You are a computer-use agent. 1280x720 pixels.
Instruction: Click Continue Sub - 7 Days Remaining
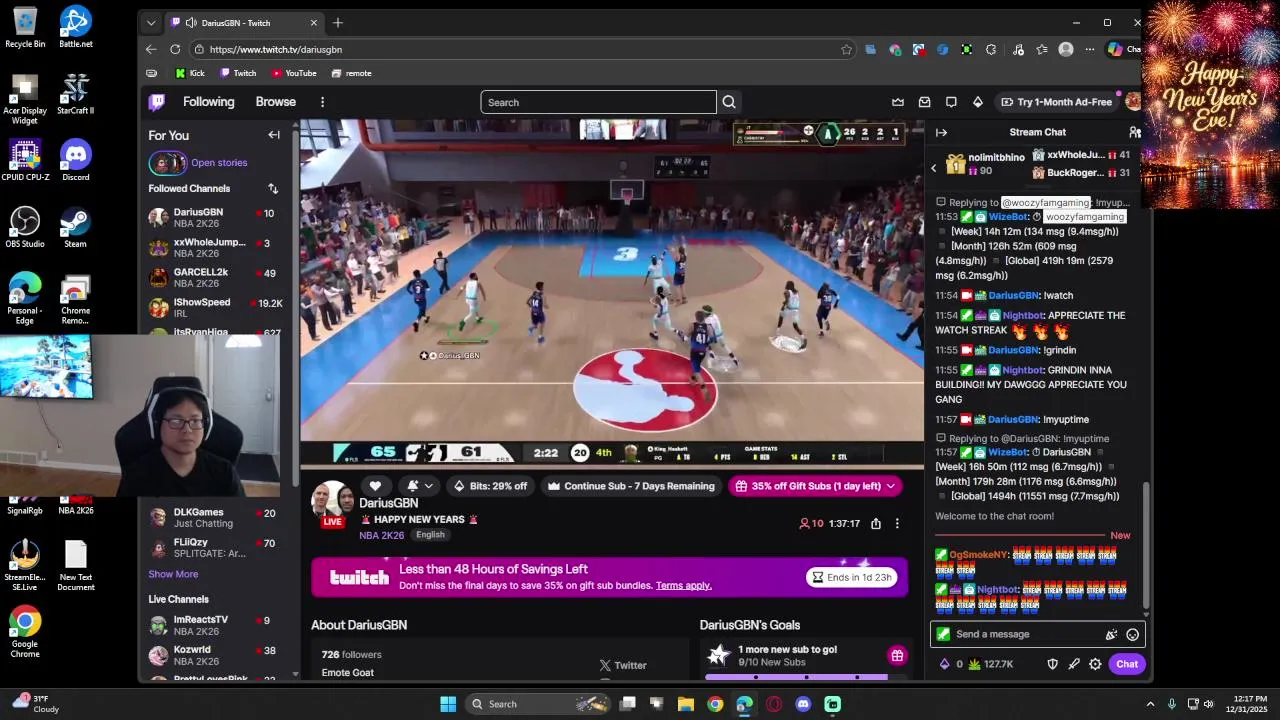coord(631,486)
